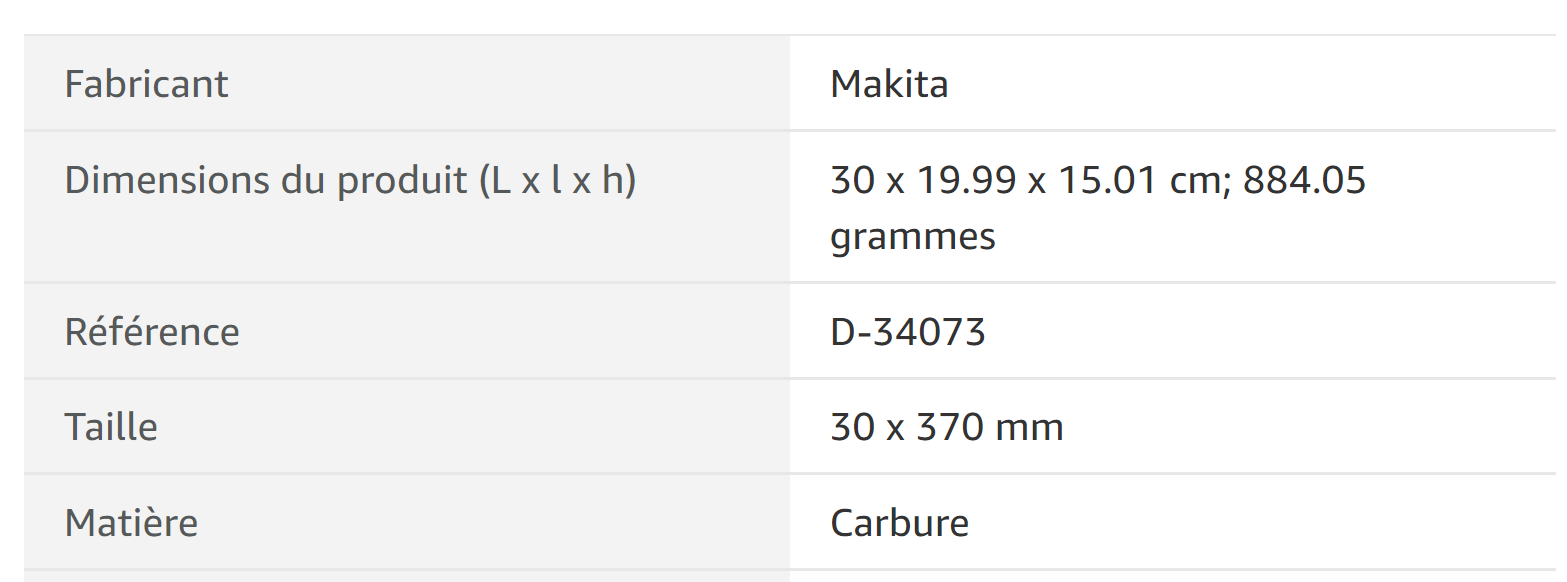Click the Matière label cell
Viewport: 1567px width, 582px height.
[x=131, y=523]
